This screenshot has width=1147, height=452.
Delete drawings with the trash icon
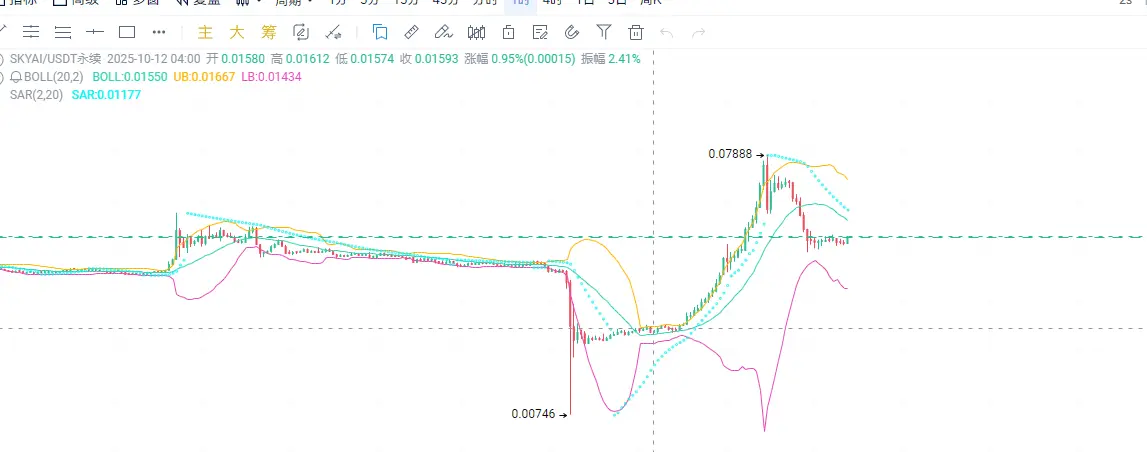(x=636, y=31)
